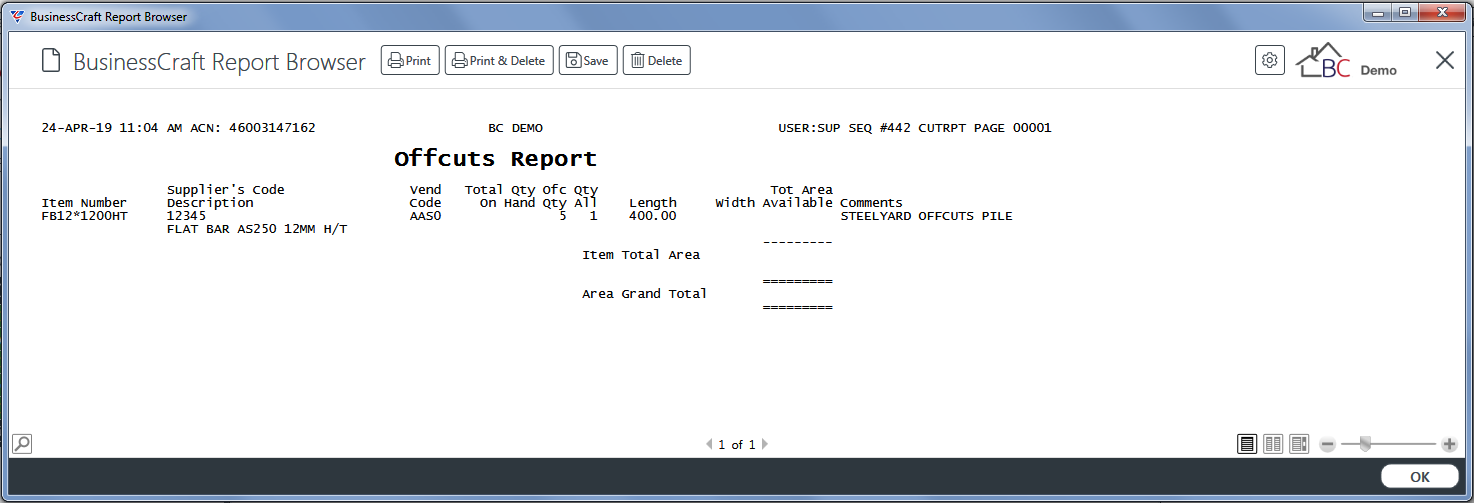Click length value 400.00
This screenshot has width=1474, height=503.
tap(653, 216)
